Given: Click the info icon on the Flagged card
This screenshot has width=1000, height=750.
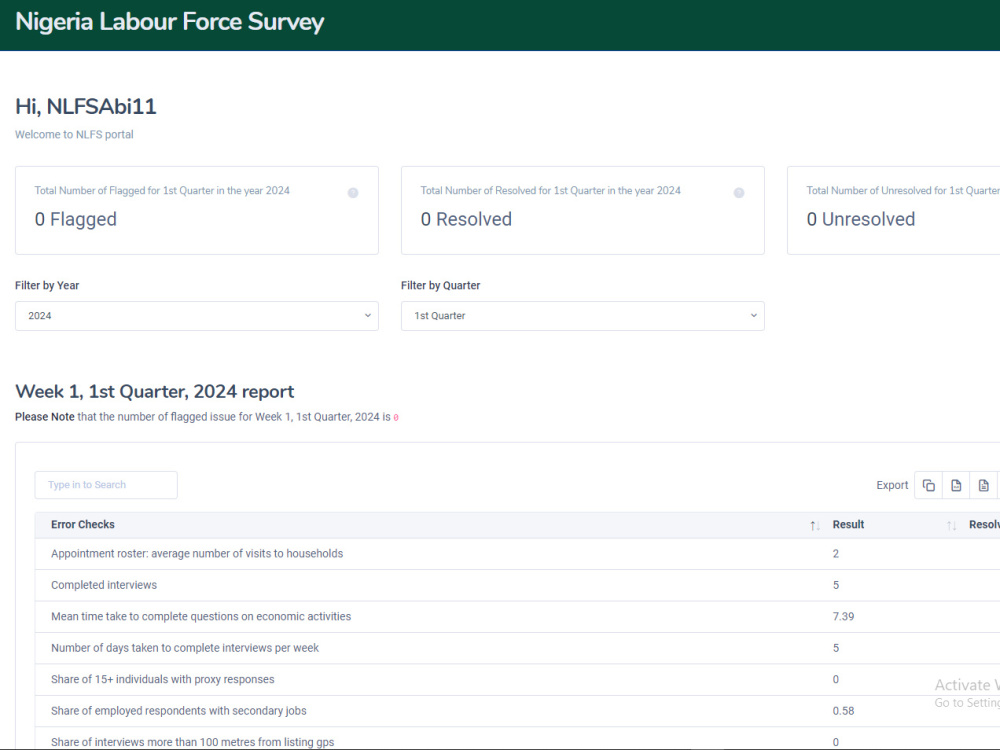Looking at the screenshot, I should coord(353,193).
